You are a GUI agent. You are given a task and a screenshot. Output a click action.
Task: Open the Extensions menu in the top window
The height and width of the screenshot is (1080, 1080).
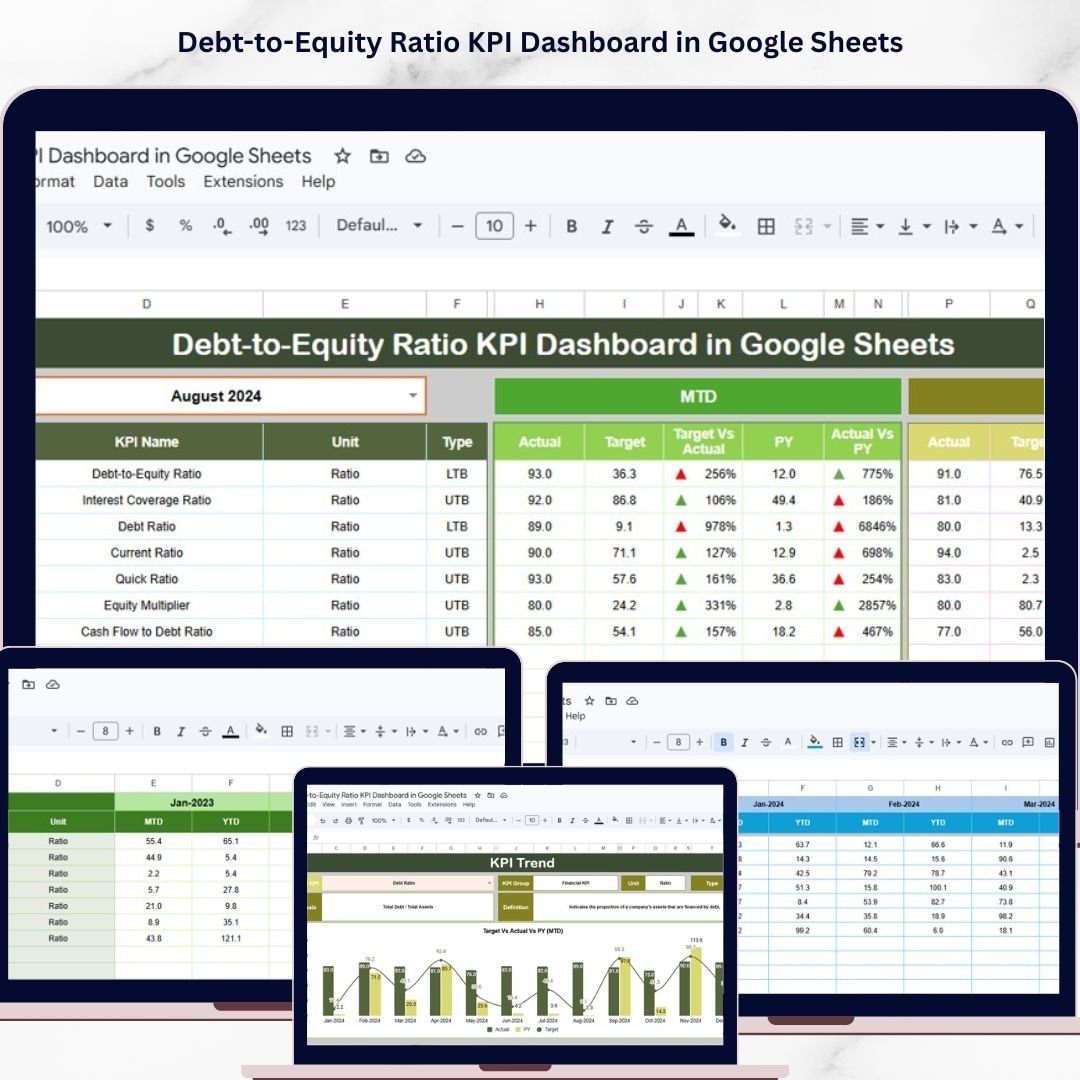[x=243, y=182]
